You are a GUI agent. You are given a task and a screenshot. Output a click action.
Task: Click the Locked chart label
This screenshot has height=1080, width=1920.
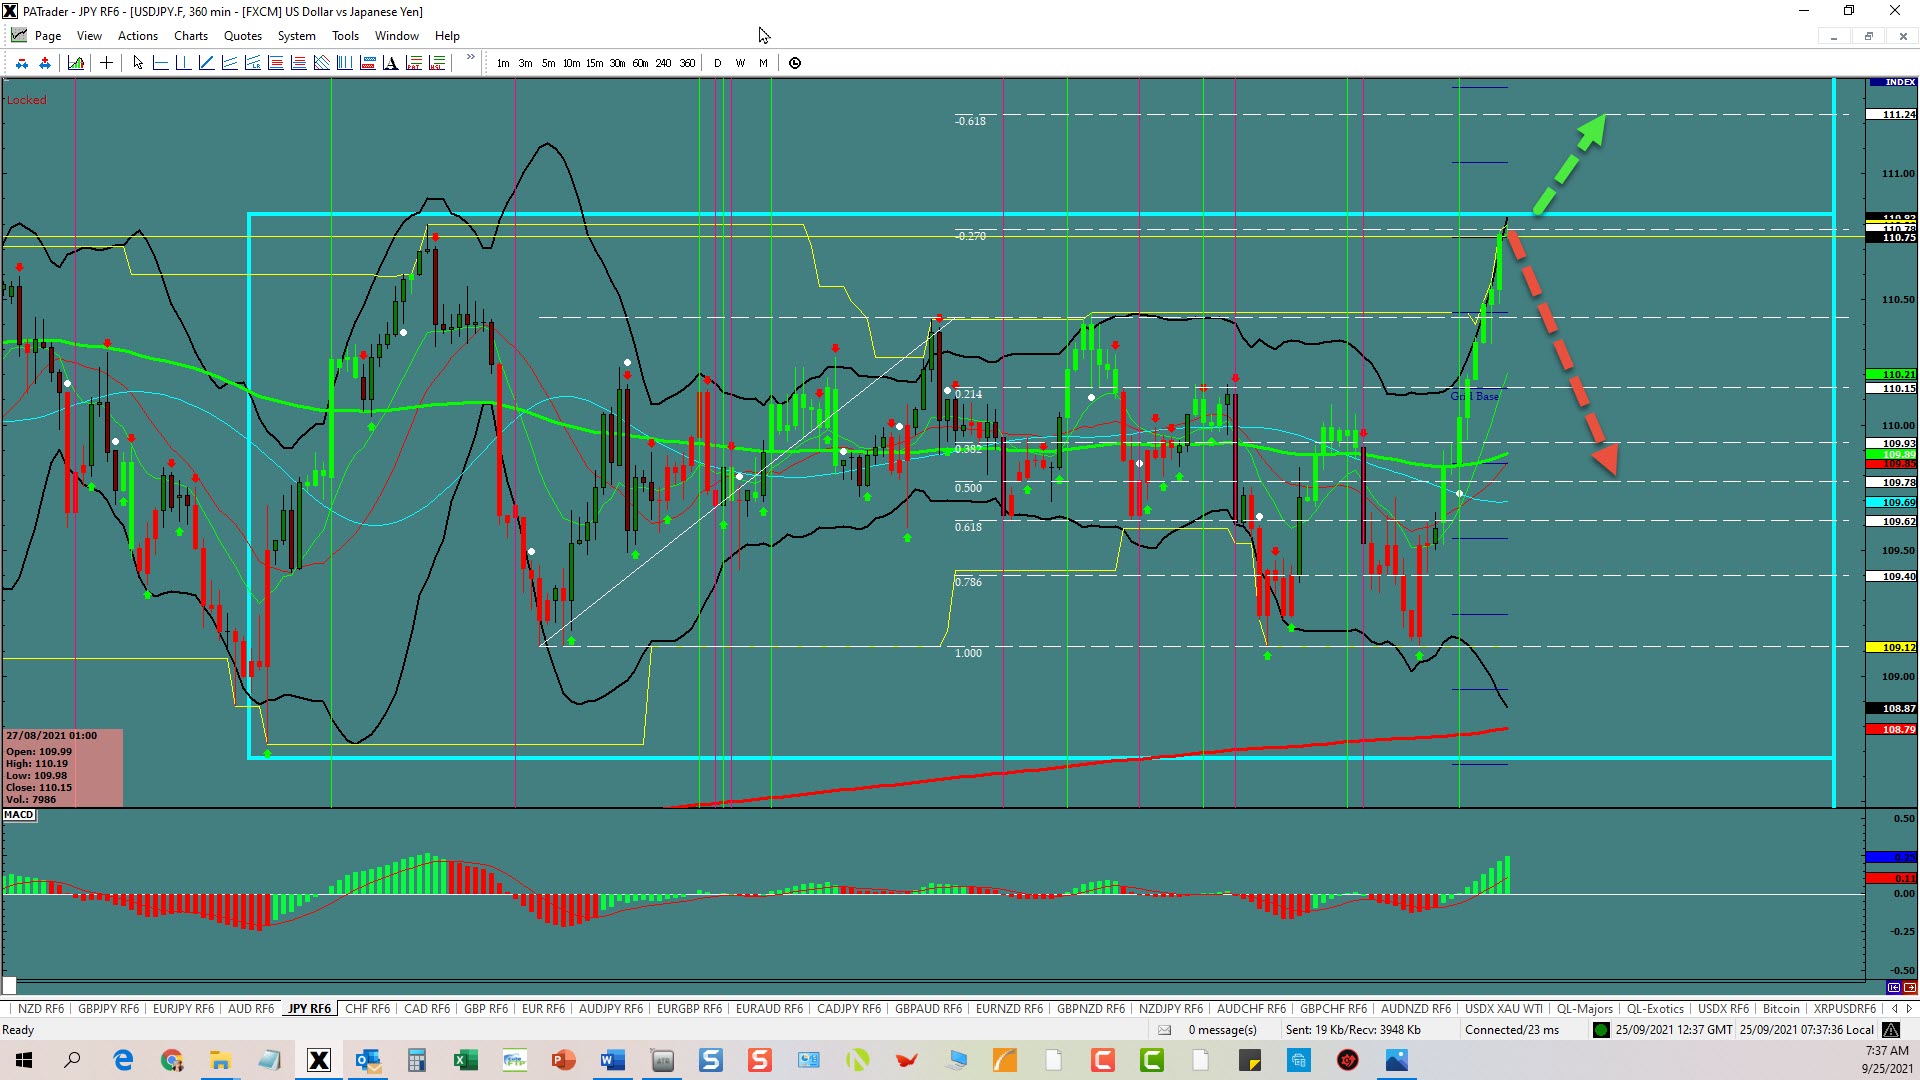(x=26, y=100)
